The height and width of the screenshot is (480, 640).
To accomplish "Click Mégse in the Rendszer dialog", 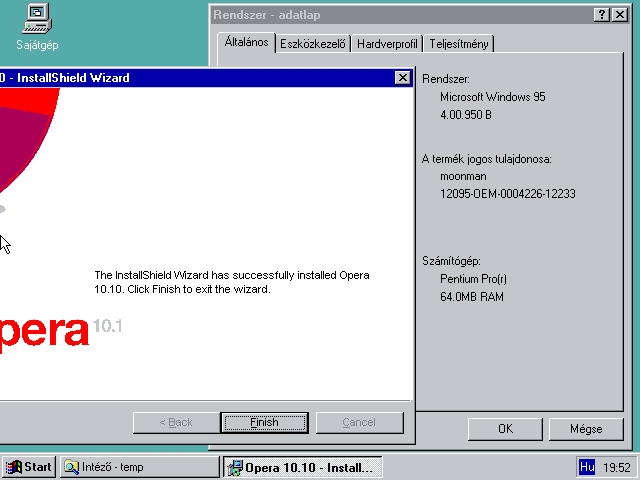I will (x=586, y=429).
